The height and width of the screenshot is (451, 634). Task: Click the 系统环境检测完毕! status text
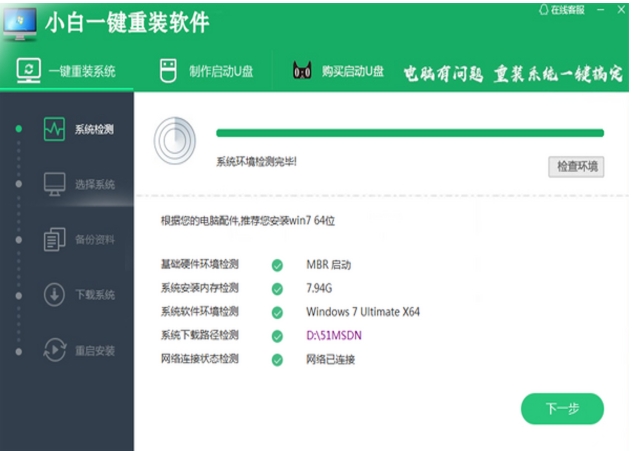click(x=256, y=162)
